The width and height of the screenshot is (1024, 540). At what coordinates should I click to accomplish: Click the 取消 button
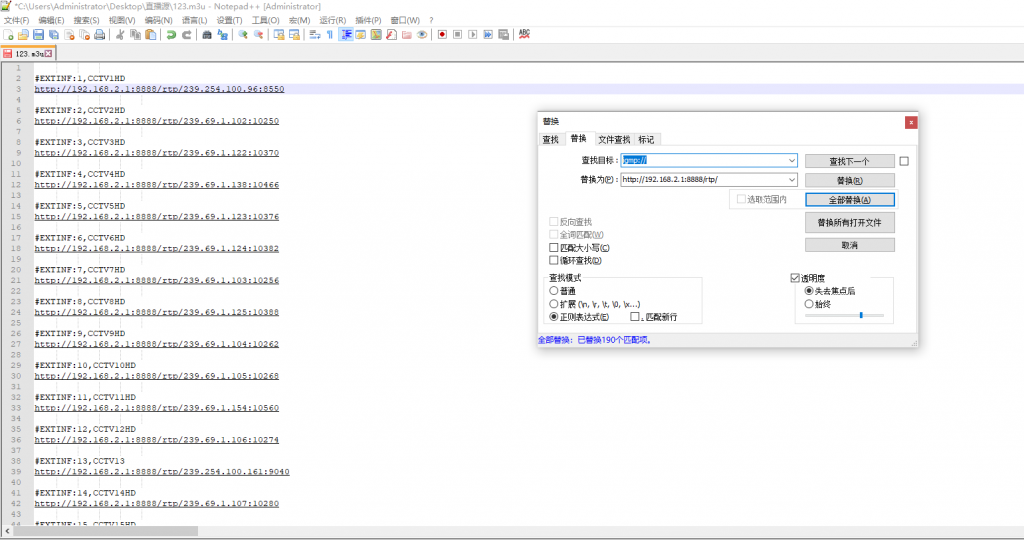[x=850, y=246]
